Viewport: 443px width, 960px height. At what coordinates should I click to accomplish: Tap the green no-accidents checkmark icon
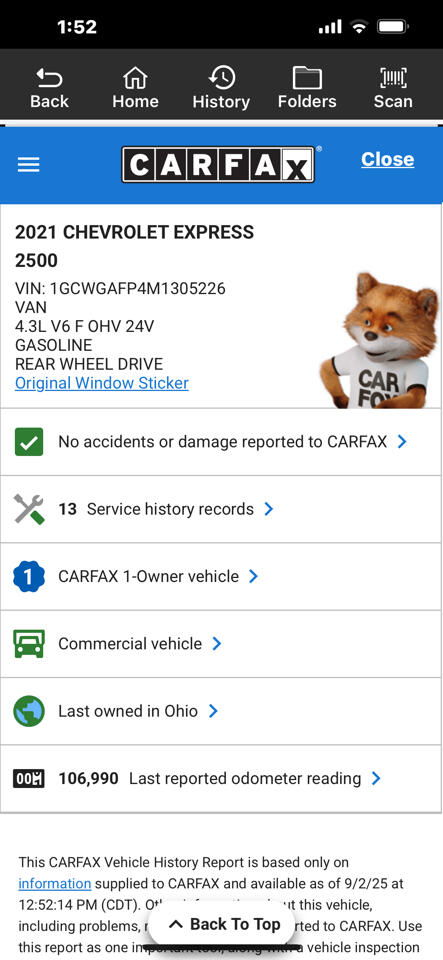click(29, 442)
